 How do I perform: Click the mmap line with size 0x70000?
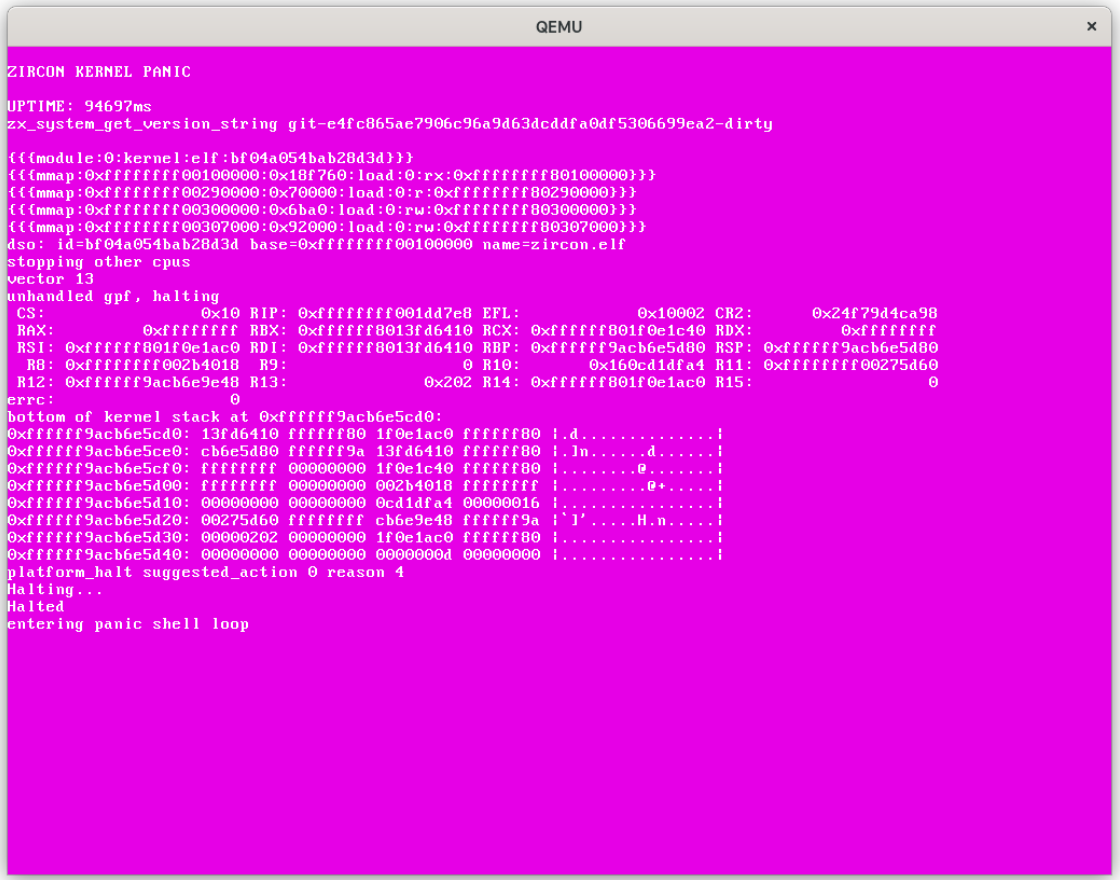(322, 193)
